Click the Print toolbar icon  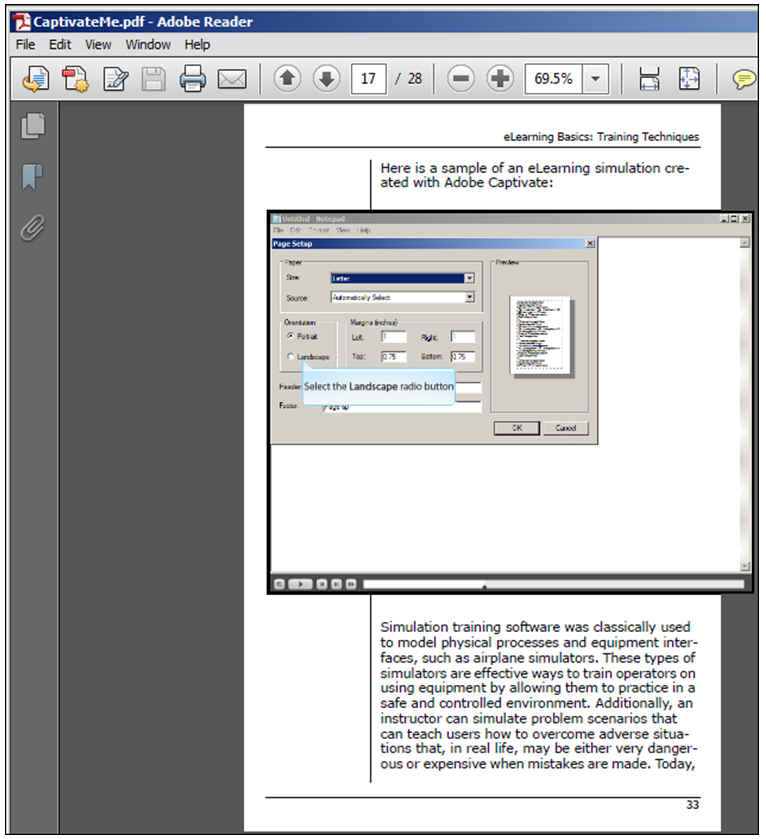tap(192, 79)
